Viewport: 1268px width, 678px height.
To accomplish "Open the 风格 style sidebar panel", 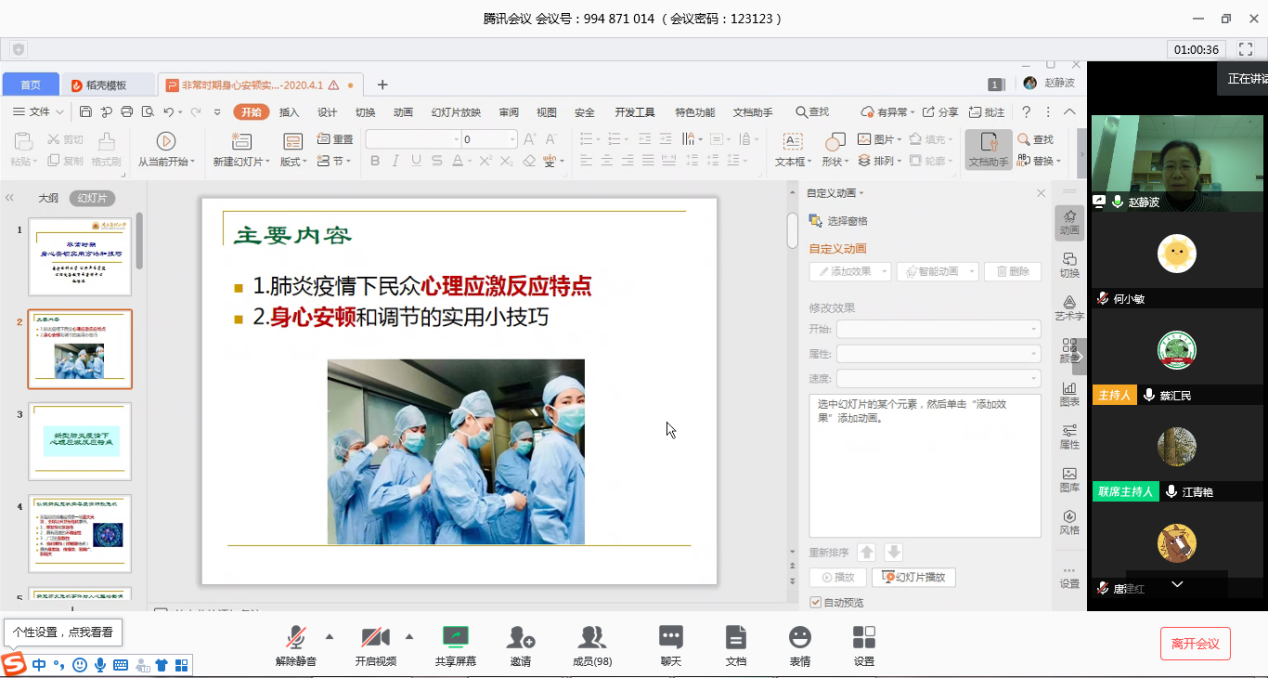I will tap(1069, 523).
